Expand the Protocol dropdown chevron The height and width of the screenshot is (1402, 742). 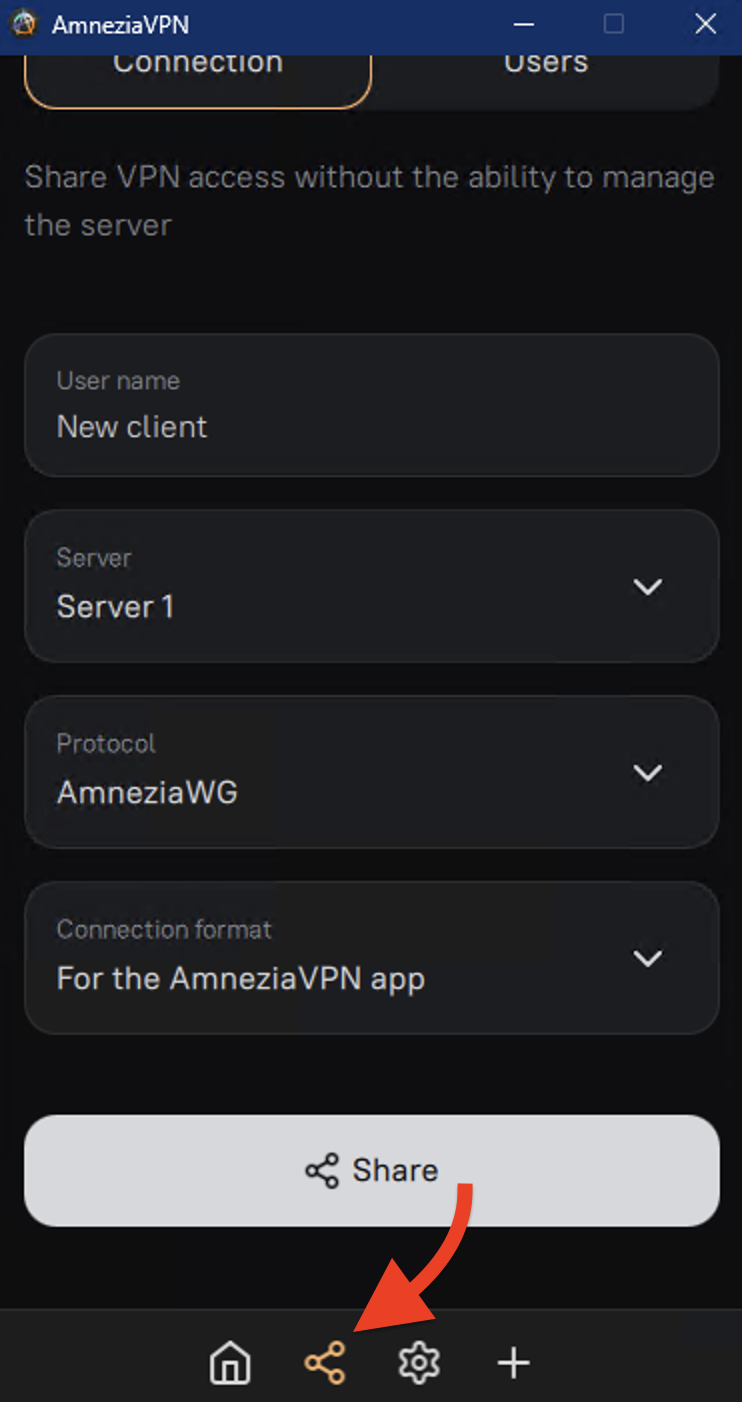pyautogui.click(x=648, y=773)
